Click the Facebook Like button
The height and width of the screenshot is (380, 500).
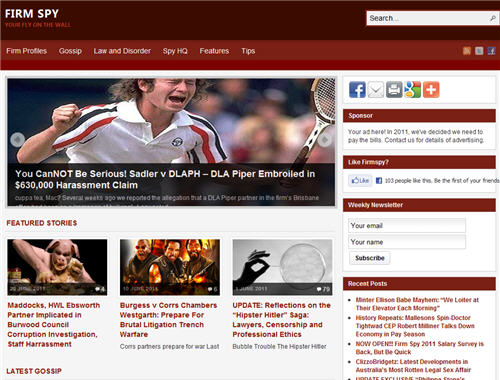tap(360, 181)
